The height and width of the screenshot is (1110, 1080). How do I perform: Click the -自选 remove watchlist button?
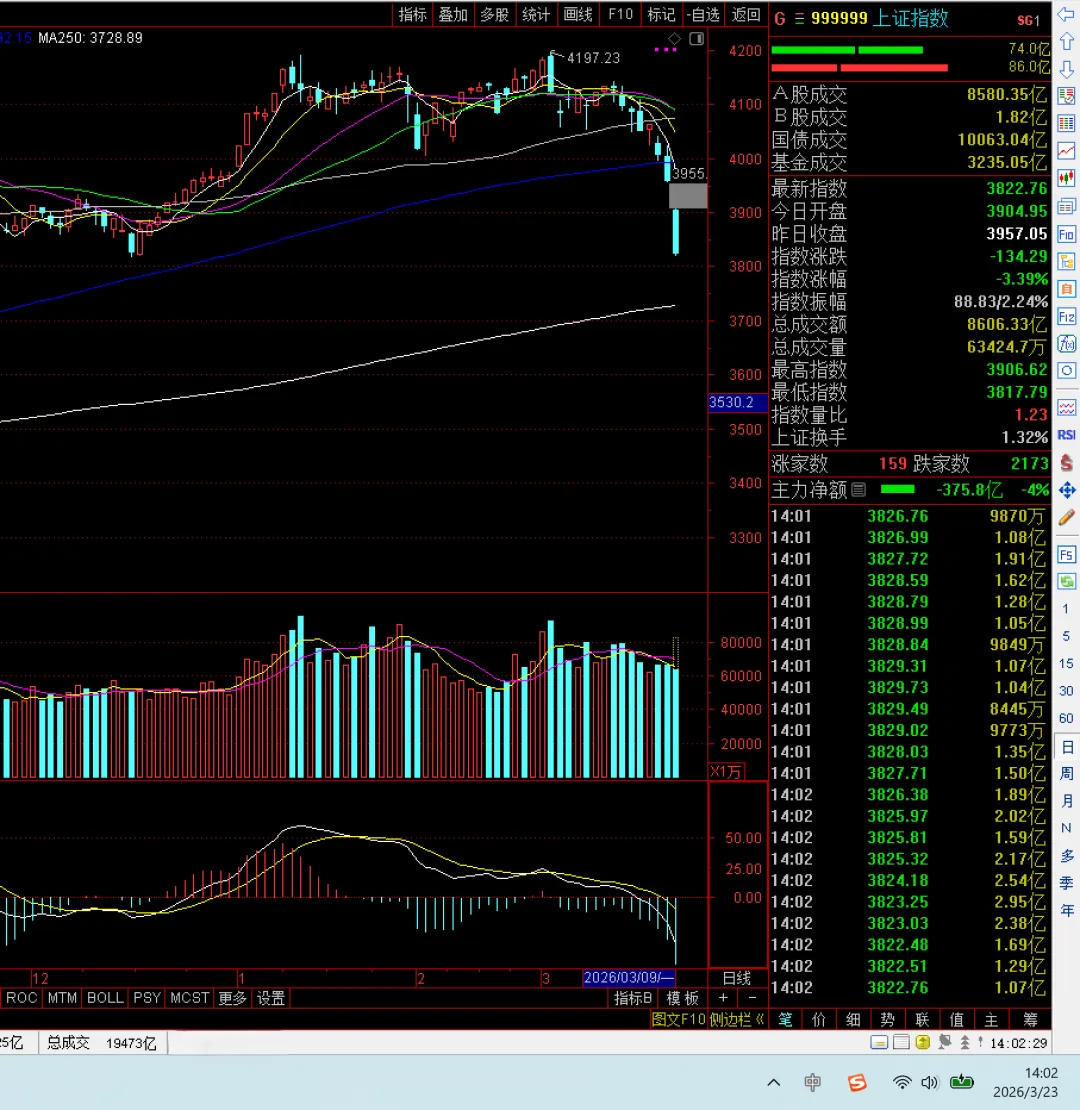coord(703,15)
